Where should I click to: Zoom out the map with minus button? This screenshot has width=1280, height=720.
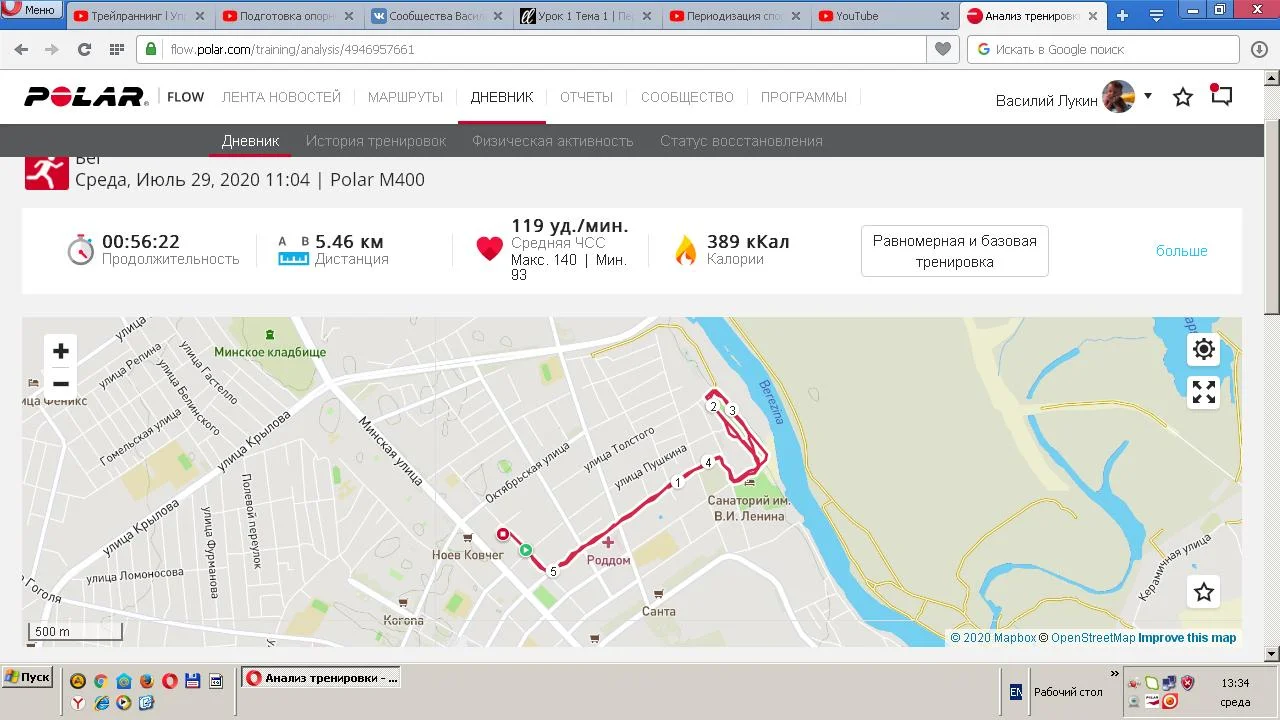[x=61, y=384]
